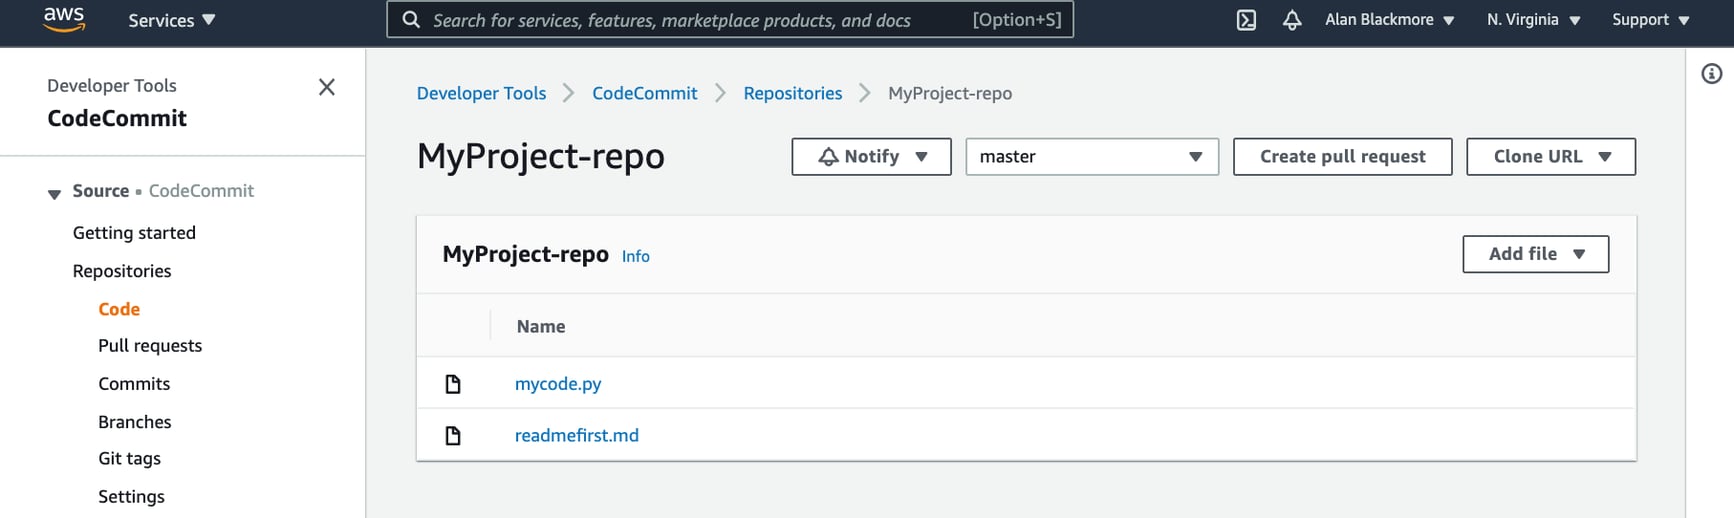Open the mycode.py file link

click(558, 384)
